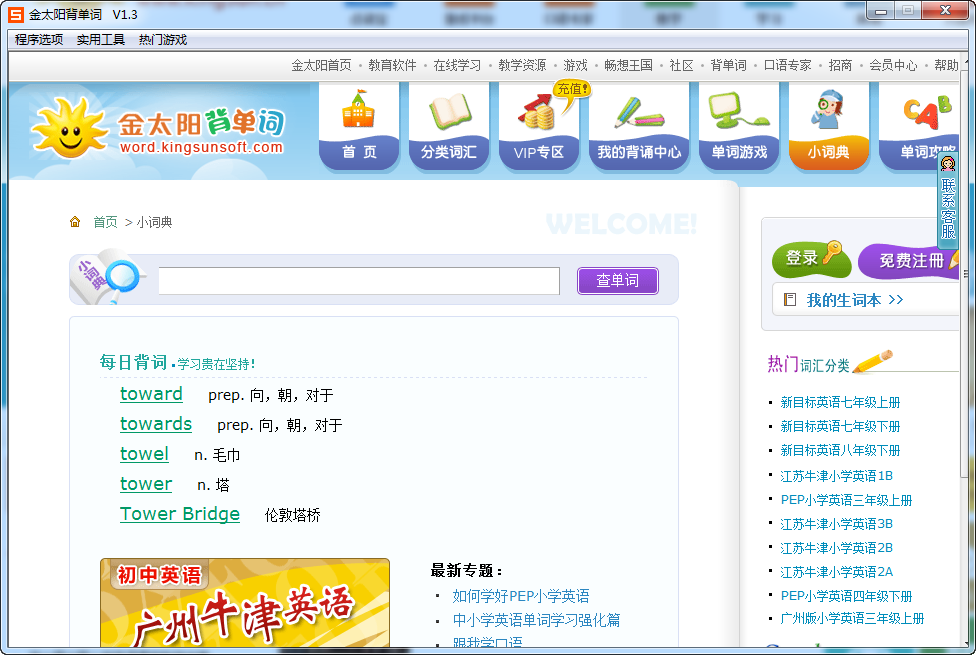Open 江苏牛津小学英语2B category
The image size is (976, 655).
click(x=837, y=548)
